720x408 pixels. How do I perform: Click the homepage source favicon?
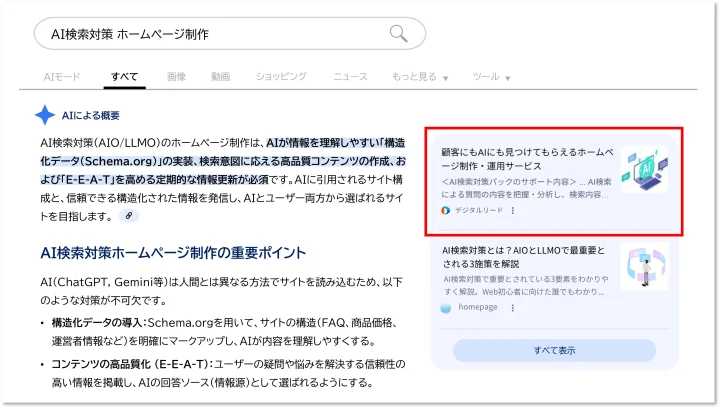coord(446,308)
